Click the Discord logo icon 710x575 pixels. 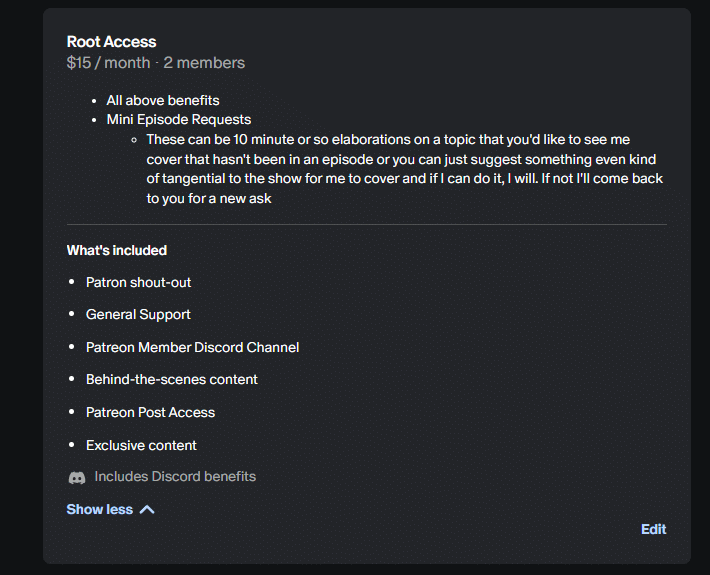click(x=77, y=478)
